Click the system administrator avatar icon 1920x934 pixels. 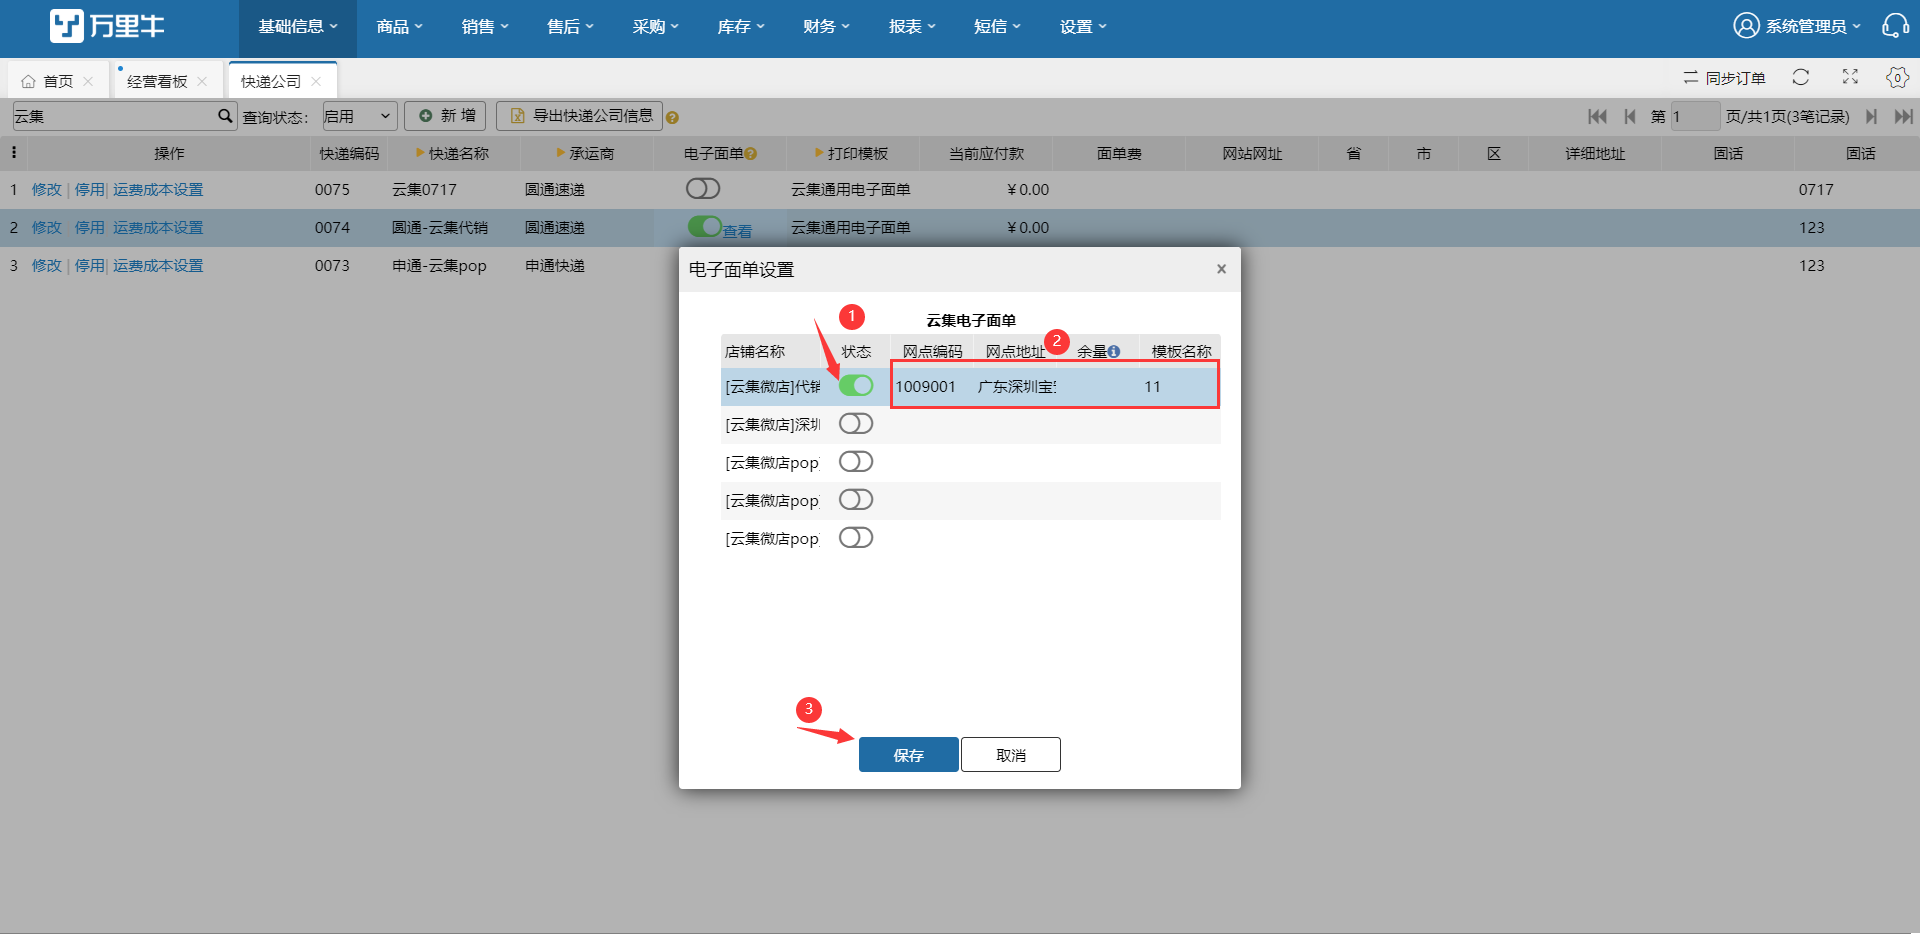coord(1746,26)
